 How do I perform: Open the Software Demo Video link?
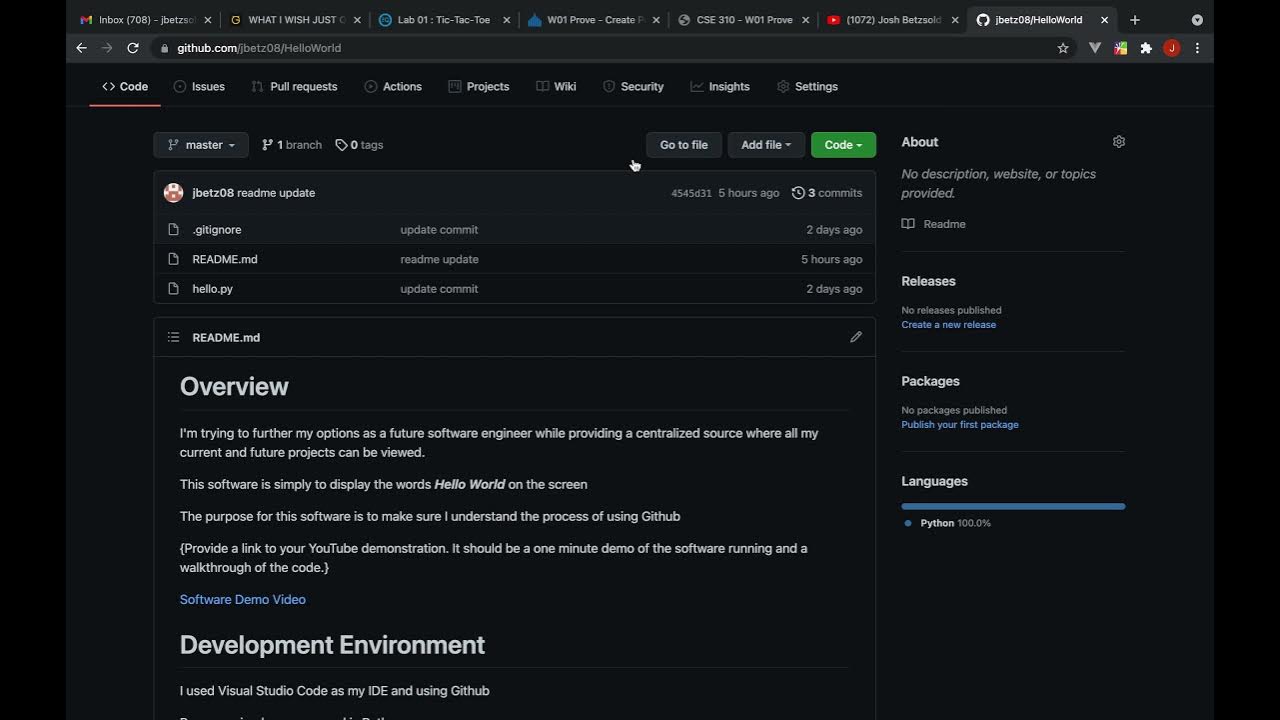[x=243, y=600]
